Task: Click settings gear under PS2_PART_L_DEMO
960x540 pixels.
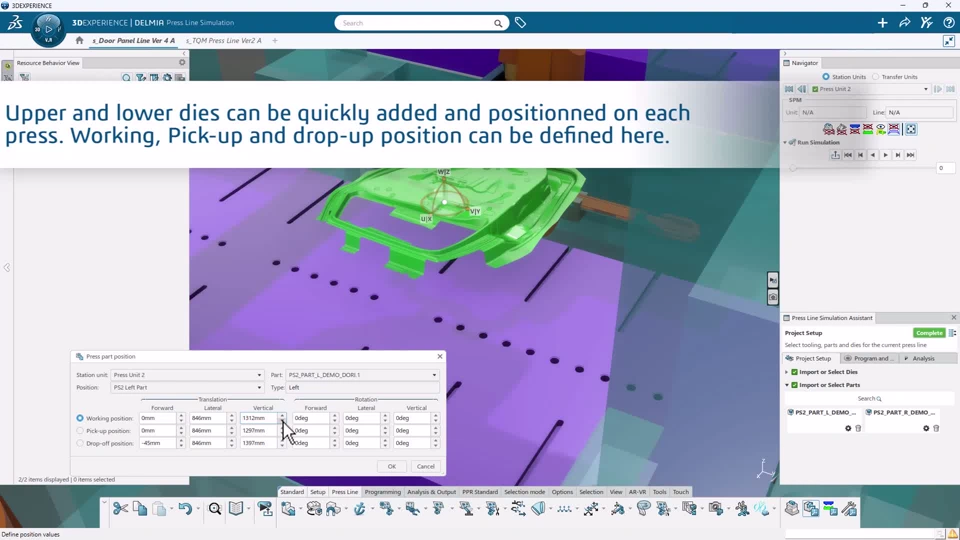Action: (x=848, y=429)
